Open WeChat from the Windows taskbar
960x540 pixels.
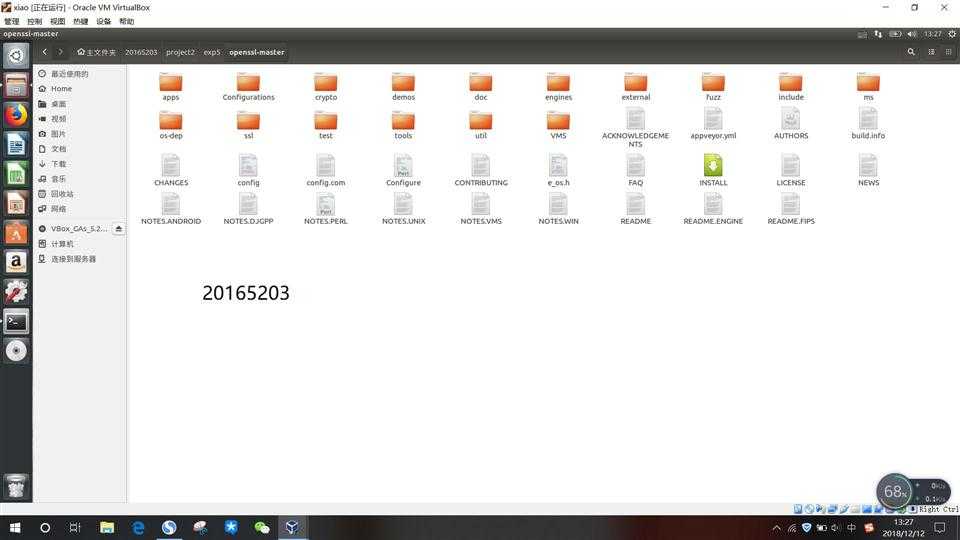pos(261,527)
